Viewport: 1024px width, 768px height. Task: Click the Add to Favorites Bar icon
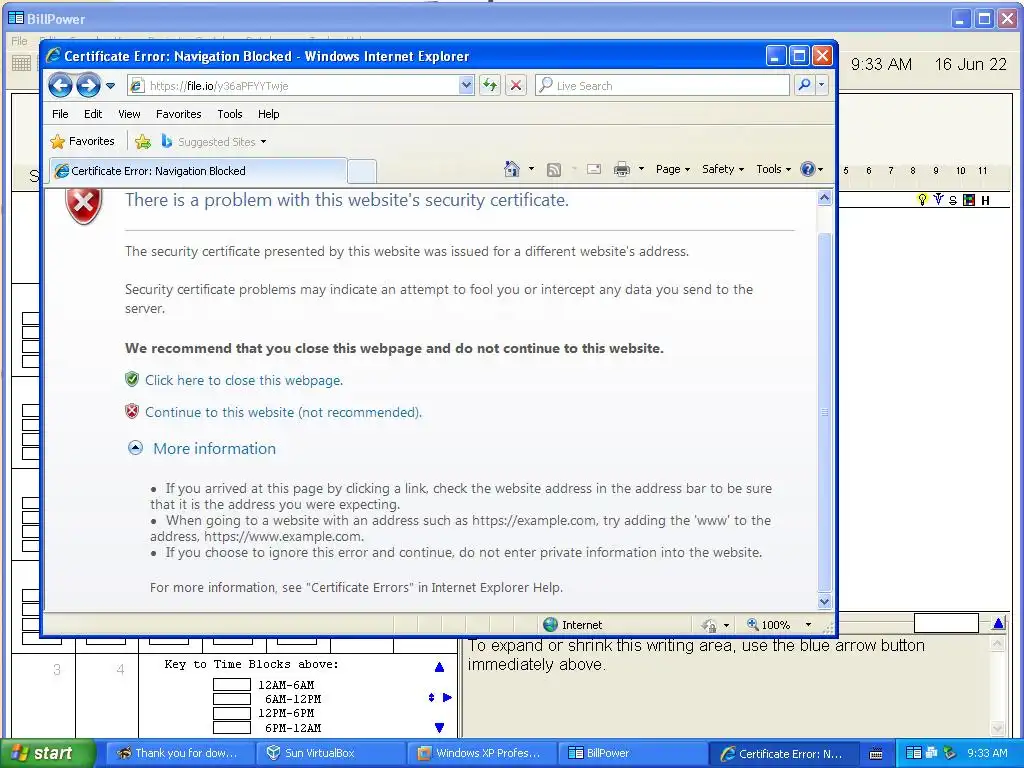pos(142,141)
